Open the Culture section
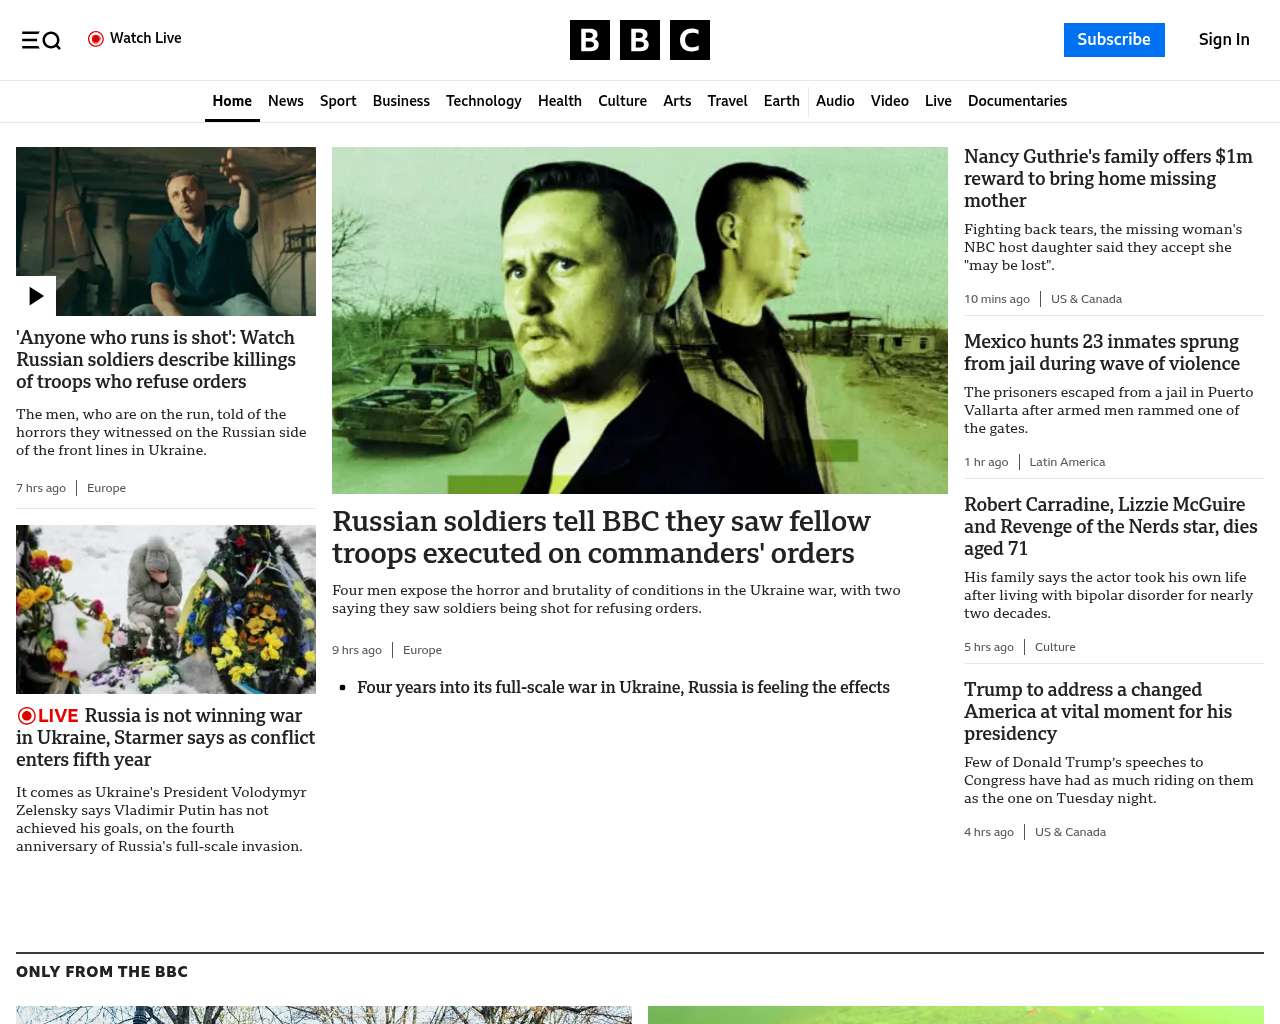The image size is (1280, 1024). tap(622, 101)
